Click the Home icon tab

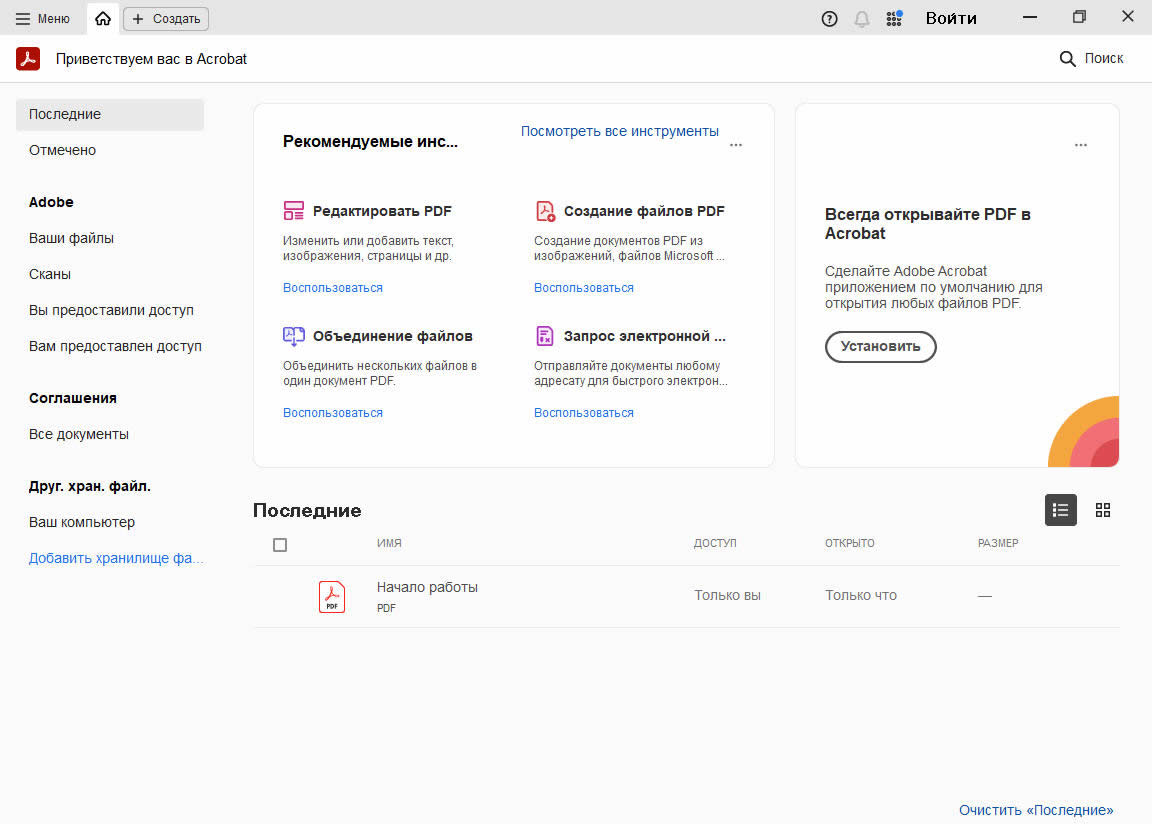pyautogui.click(x=103, y=18)
